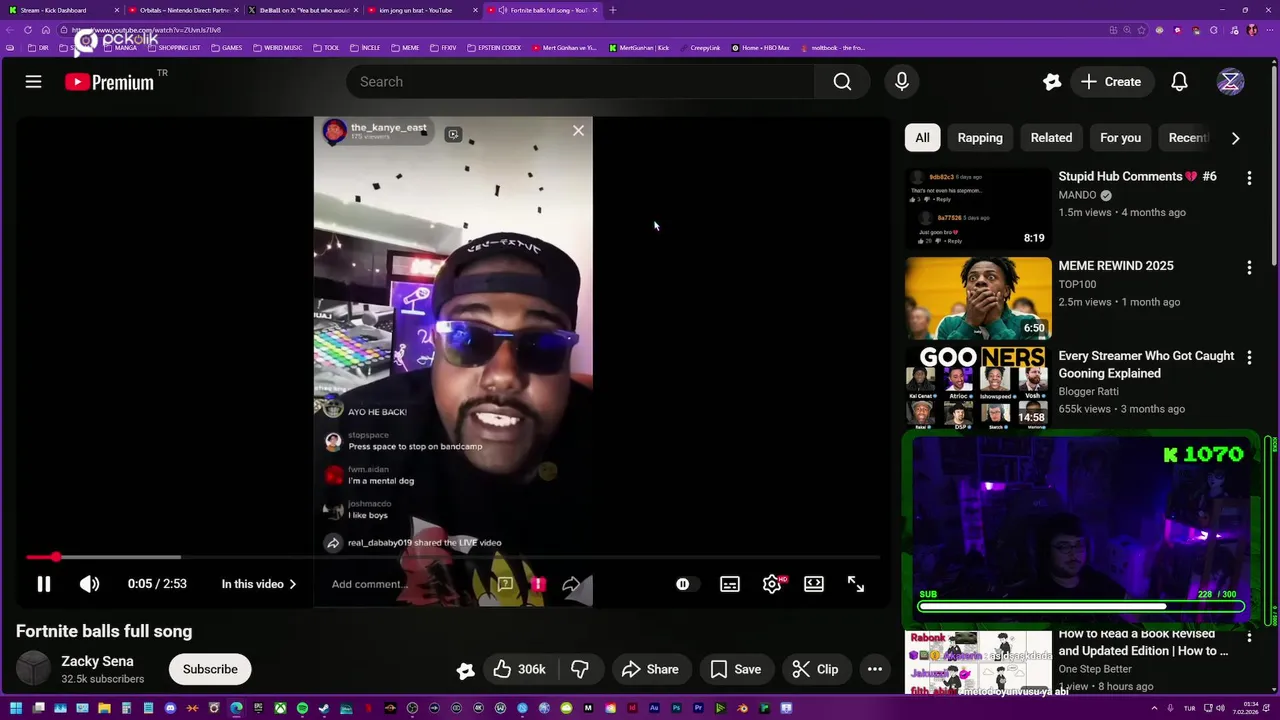The height and width of the screenshot is (720, 1280).
Task: Click the YouTube search input field
Action: [x=580, y=82]
